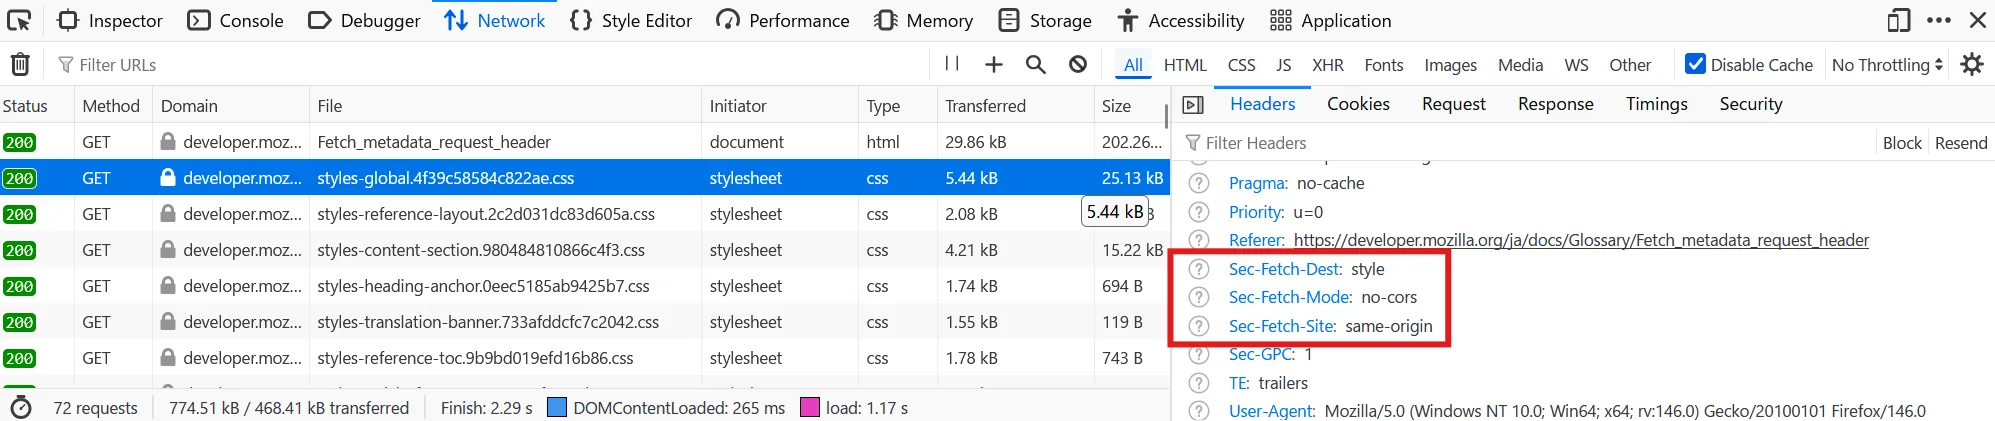Open the network search magnifier

tap(1035, 65)
